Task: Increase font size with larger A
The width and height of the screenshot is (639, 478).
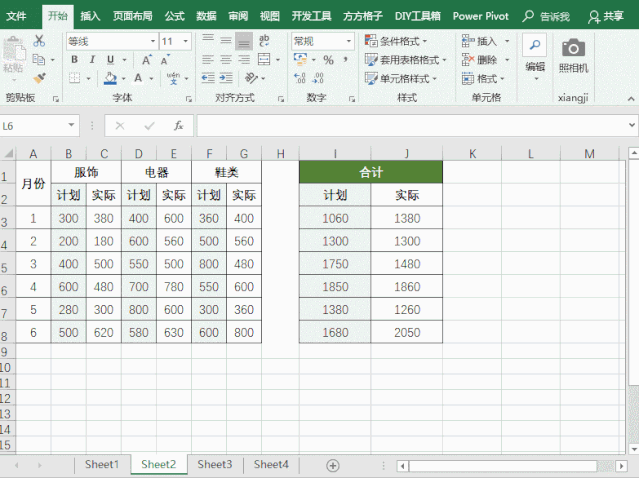Action: [147, 60]
